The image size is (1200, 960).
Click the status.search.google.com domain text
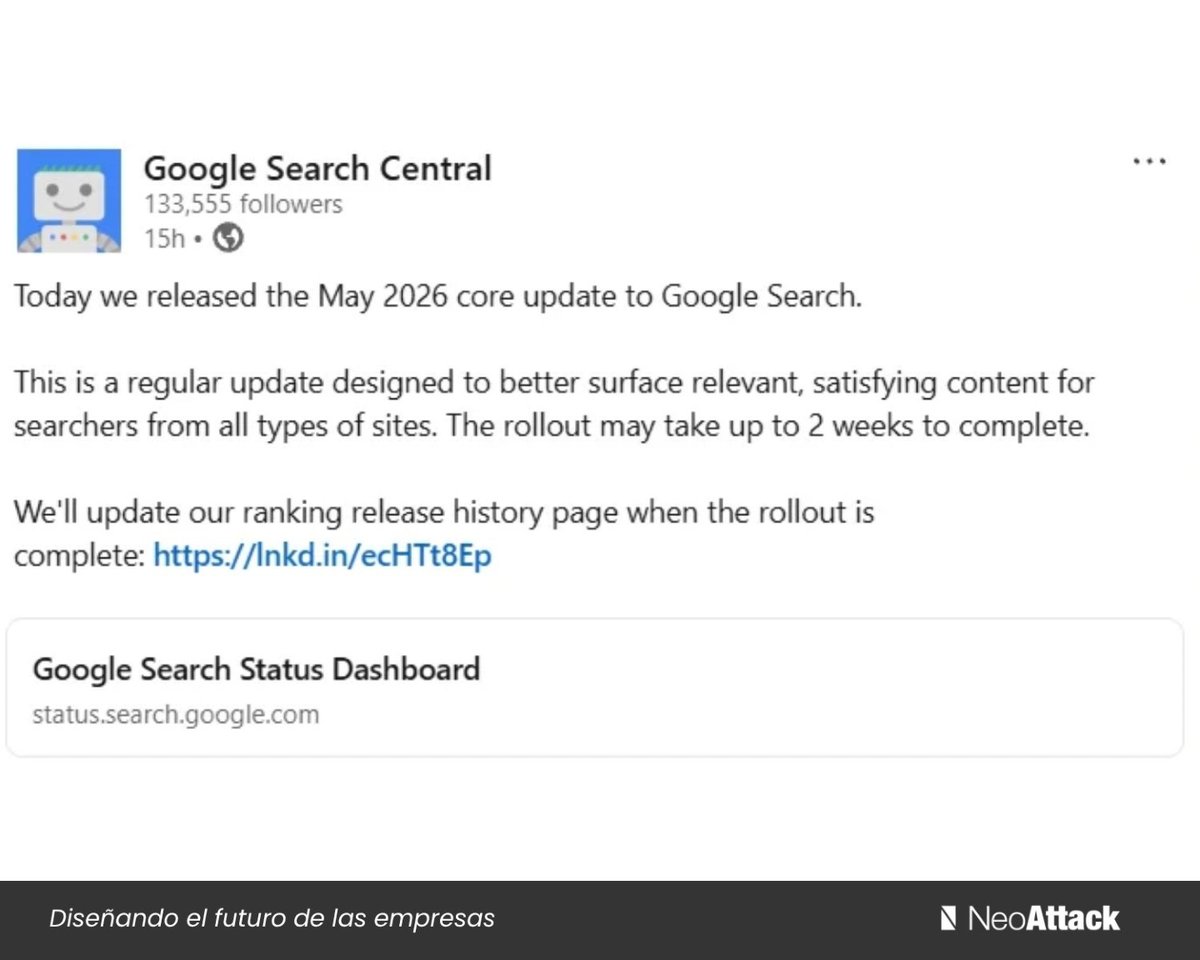(x=176, y=715)
